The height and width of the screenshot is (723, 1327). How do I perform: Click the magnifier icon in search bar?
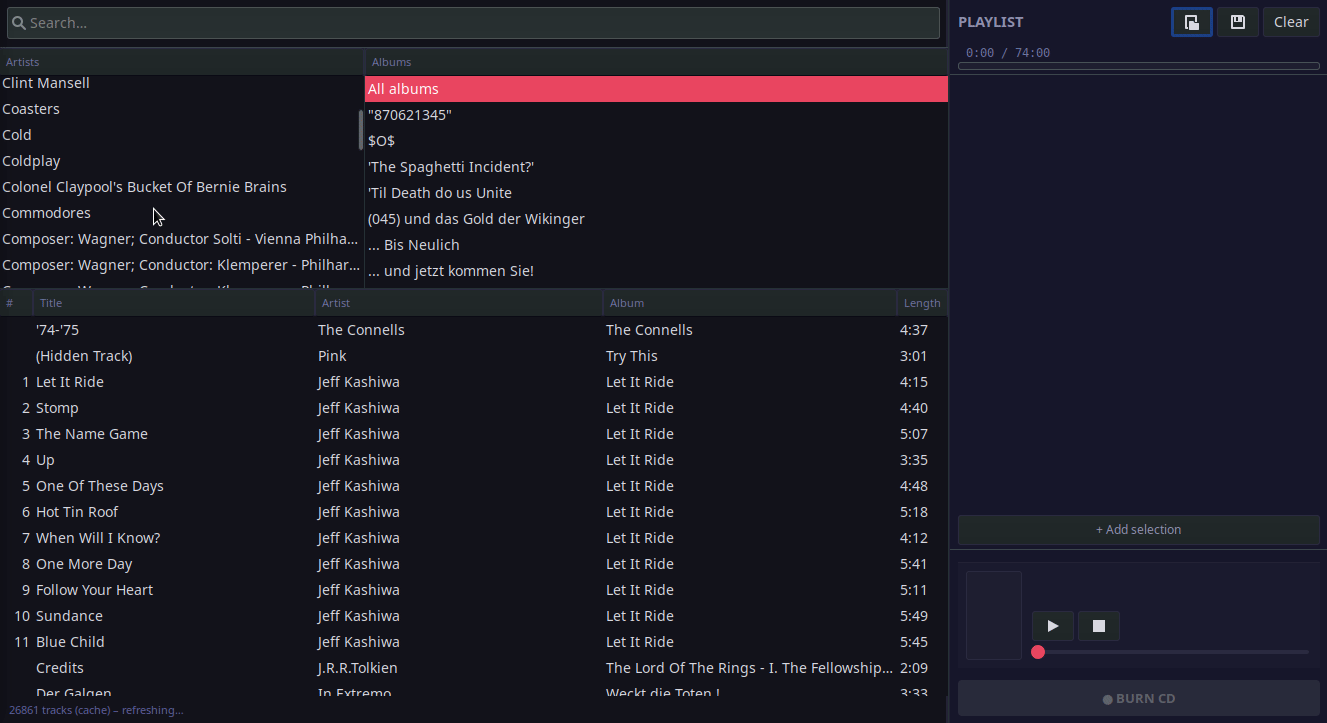17,22
